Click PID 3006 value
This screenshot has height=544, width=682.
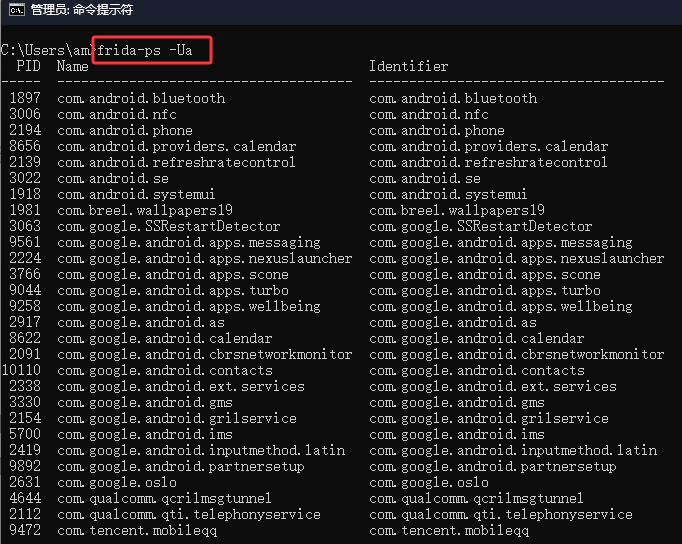point(25,114)
